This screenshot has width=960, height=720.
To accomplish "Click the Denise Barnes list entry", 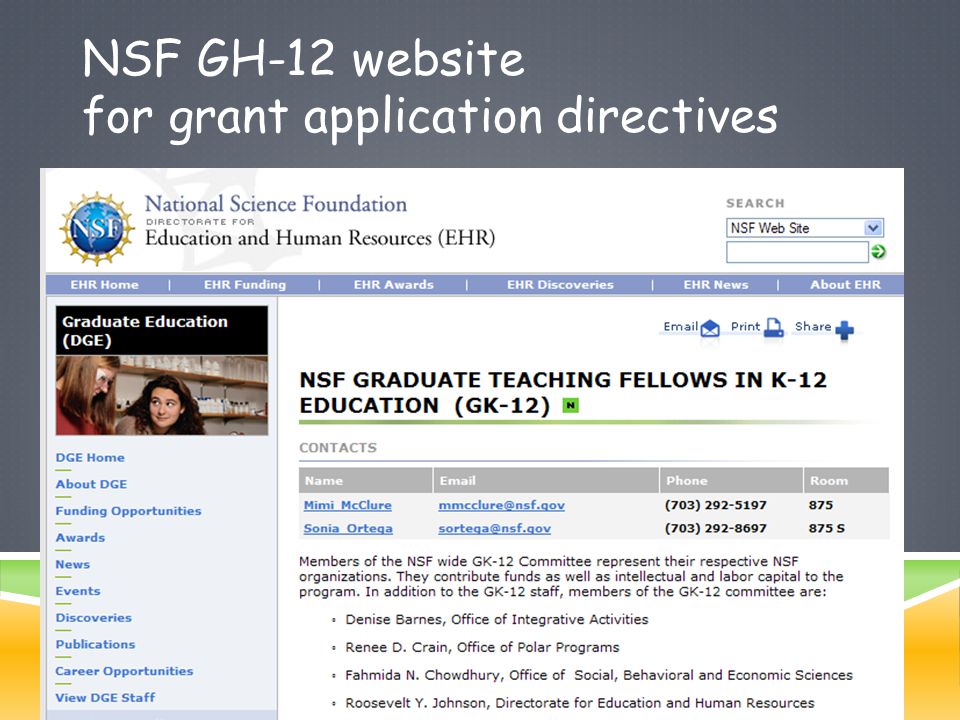I will tap(497, 620).
